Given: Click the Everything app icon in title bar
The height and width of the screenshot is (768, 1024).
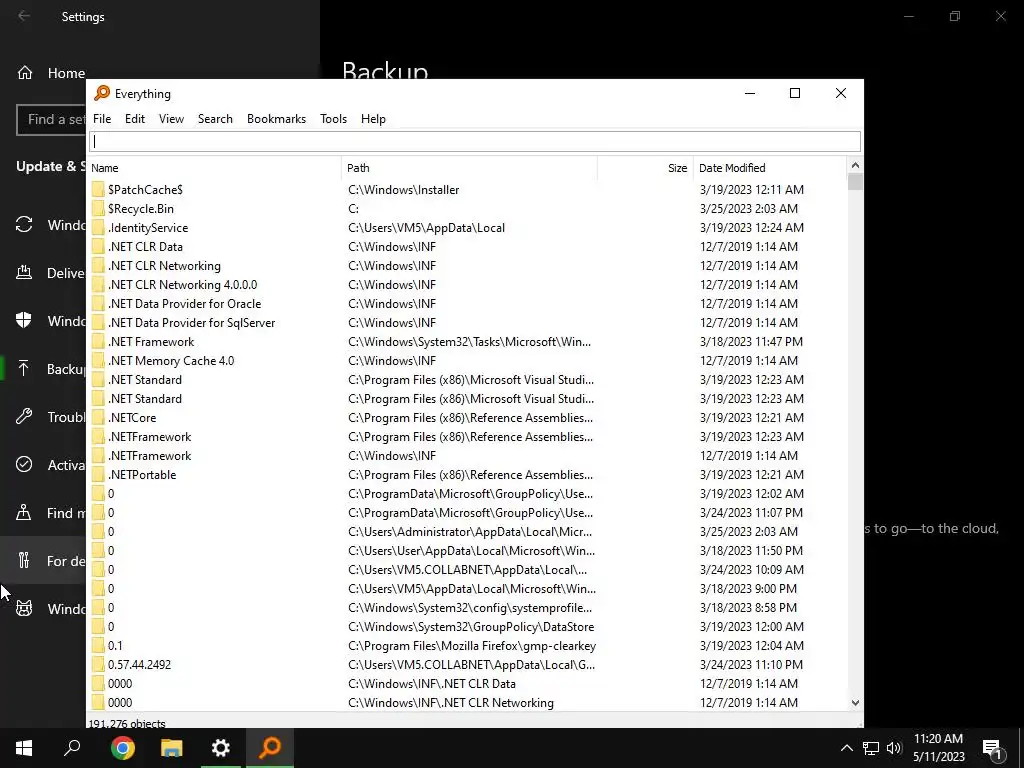Looking at the screenshot, I should [x=102, y=93].
